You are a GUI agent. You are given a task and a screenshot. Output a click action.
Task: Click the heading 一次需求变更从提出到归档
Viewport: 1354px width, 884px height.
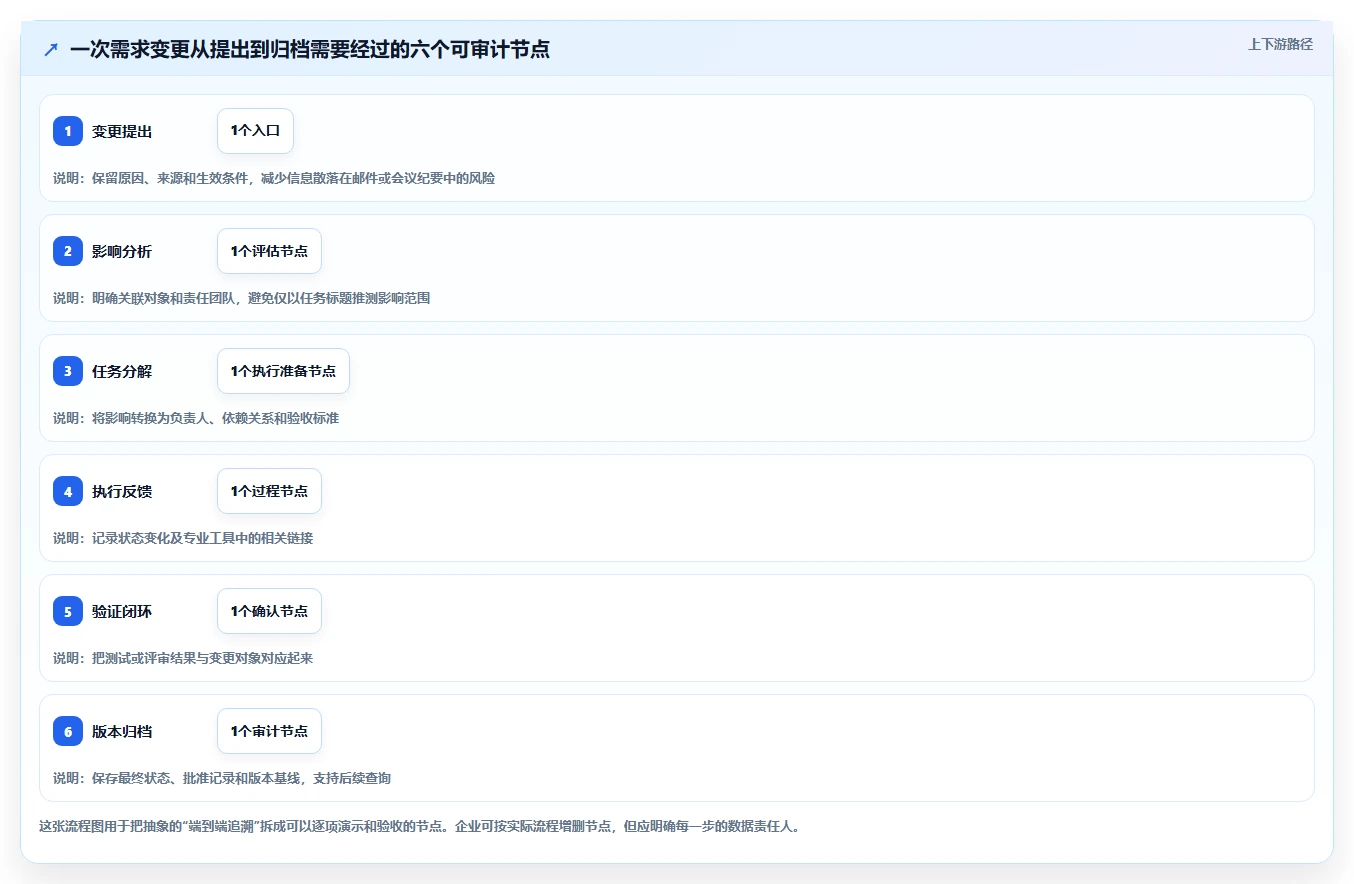coord(310,49)
